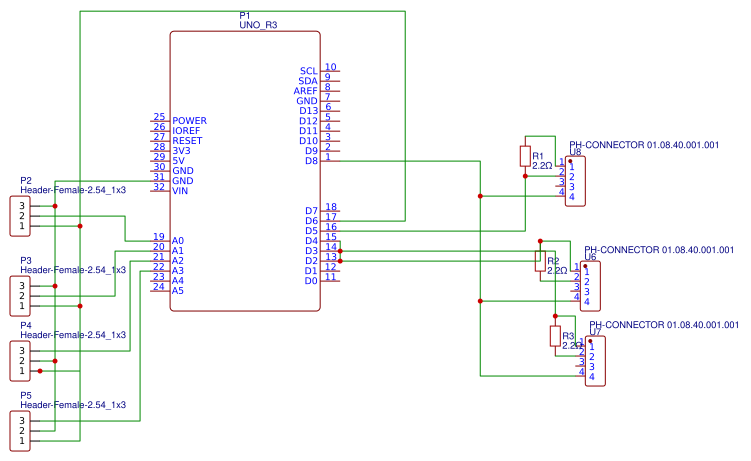This screenshot has height=461, width=751.
Task: Select the U8 connector body
Action: [x=575, y=181]
